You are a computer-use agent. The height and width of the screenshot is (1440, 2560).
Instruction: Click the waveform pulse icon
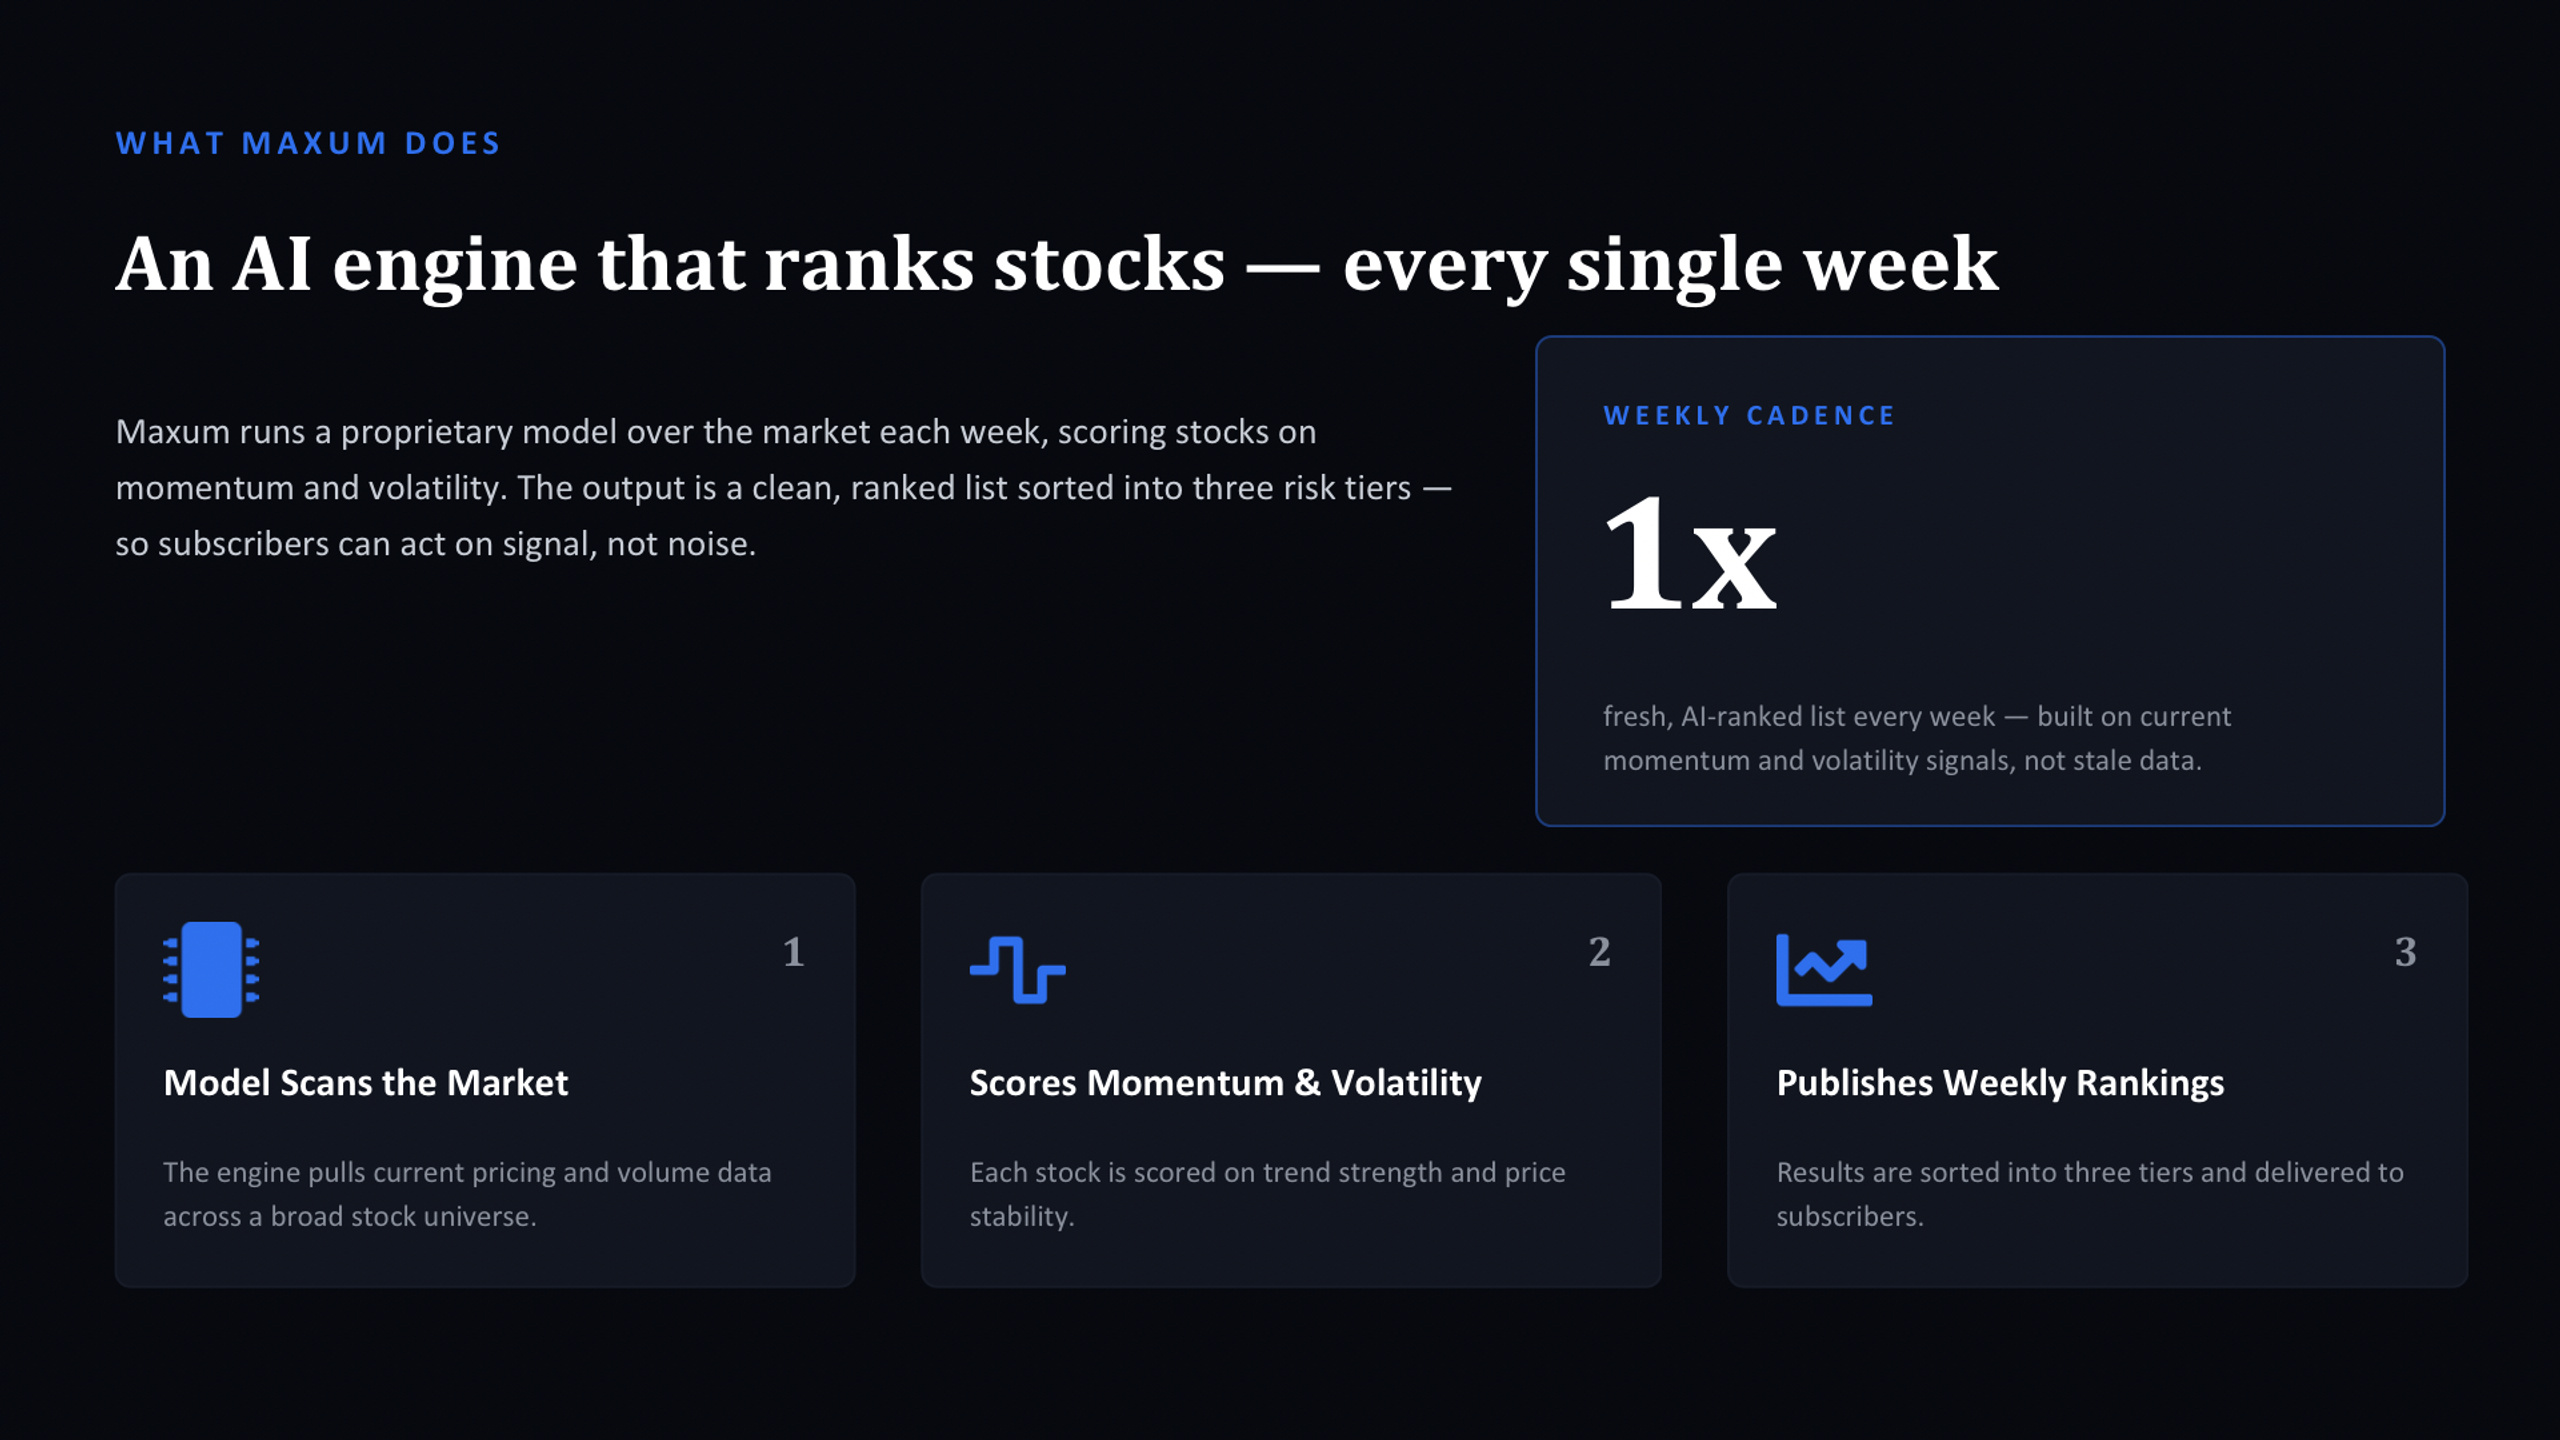[x=1017, y=969]
